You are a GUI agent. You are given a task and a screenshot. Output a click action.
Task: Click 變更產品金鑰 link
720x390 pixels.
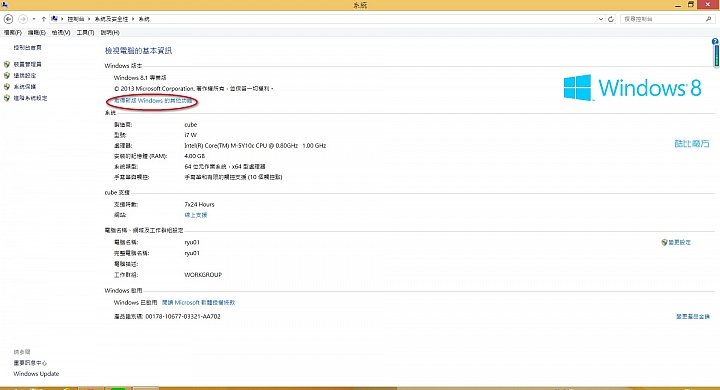[x=693, y=317]
